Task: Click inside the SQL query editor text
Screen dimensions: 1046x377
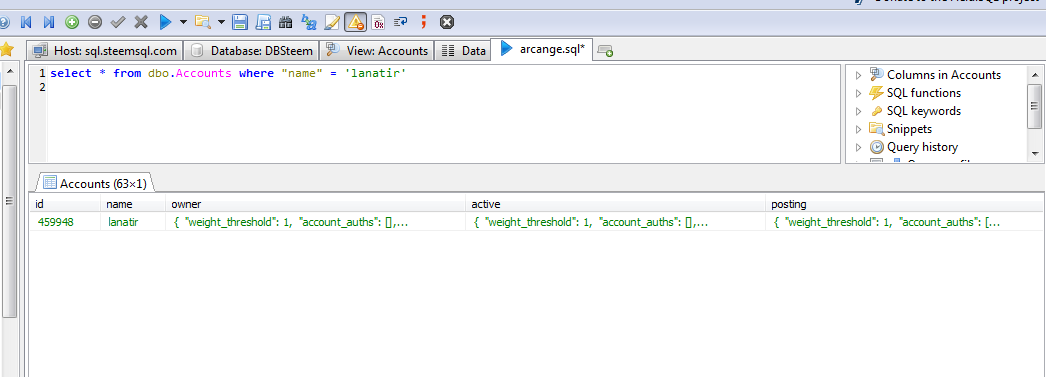Action: tap(228, 73)
